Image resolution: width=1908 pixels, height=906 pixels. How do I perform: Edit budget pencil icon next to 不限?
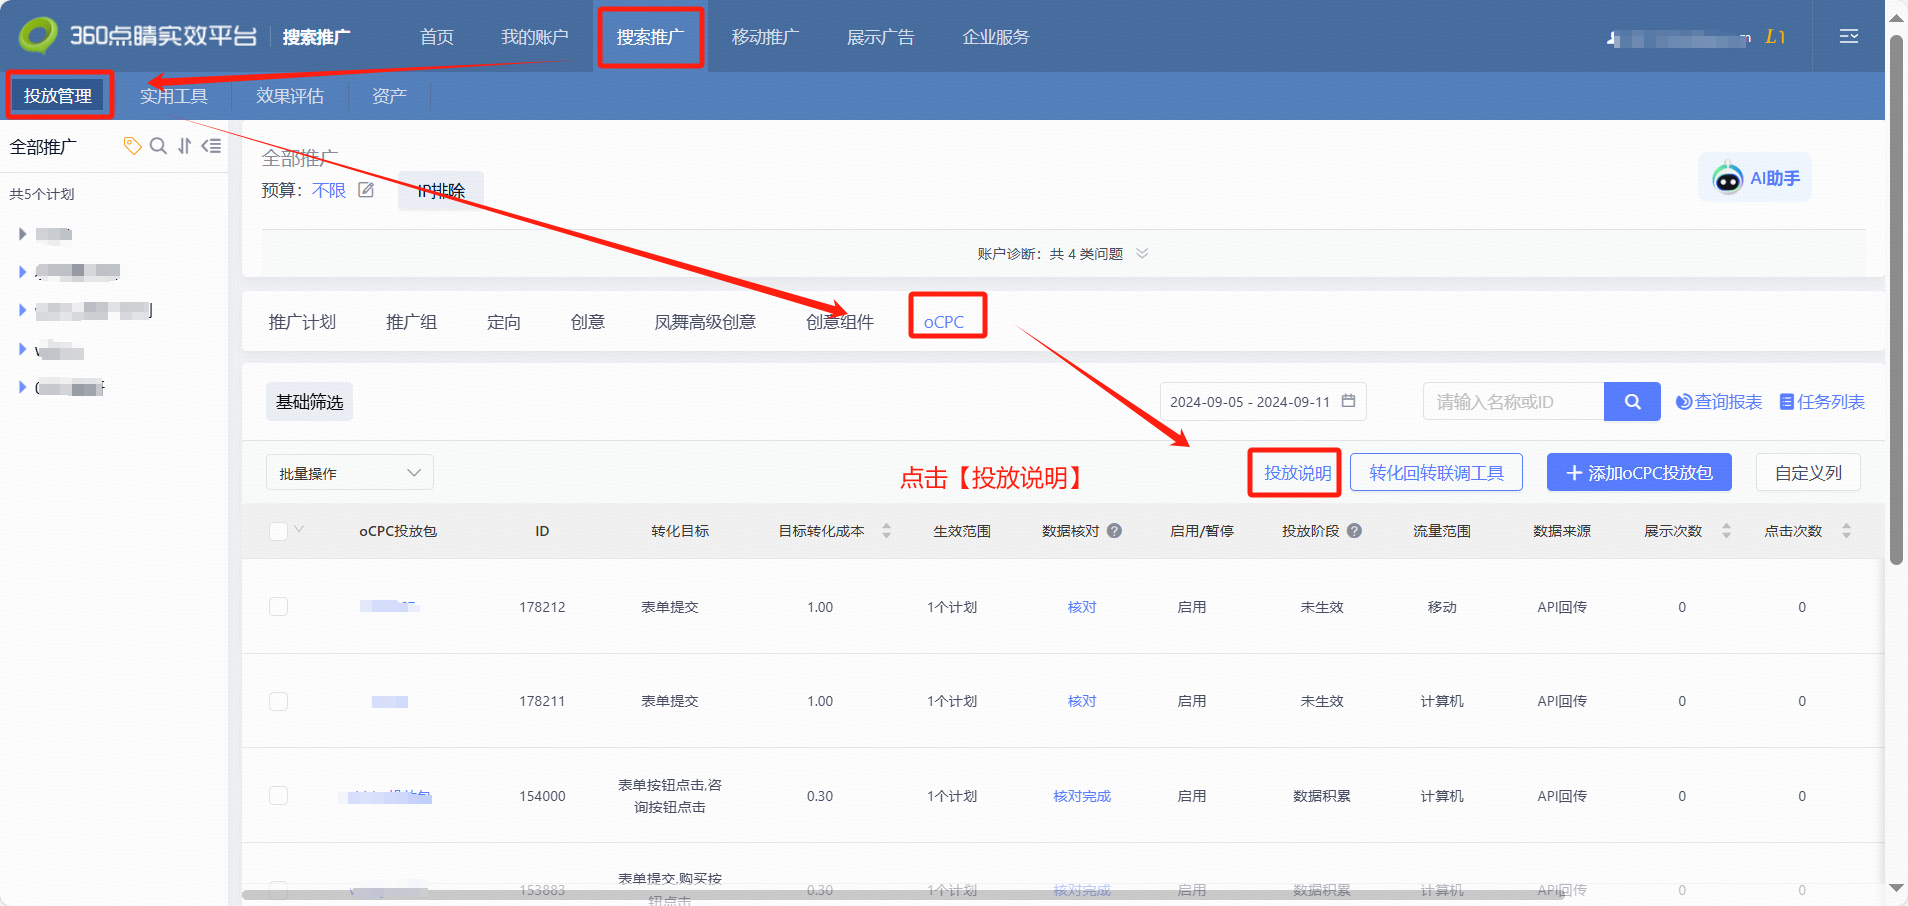tap(366, 190)
